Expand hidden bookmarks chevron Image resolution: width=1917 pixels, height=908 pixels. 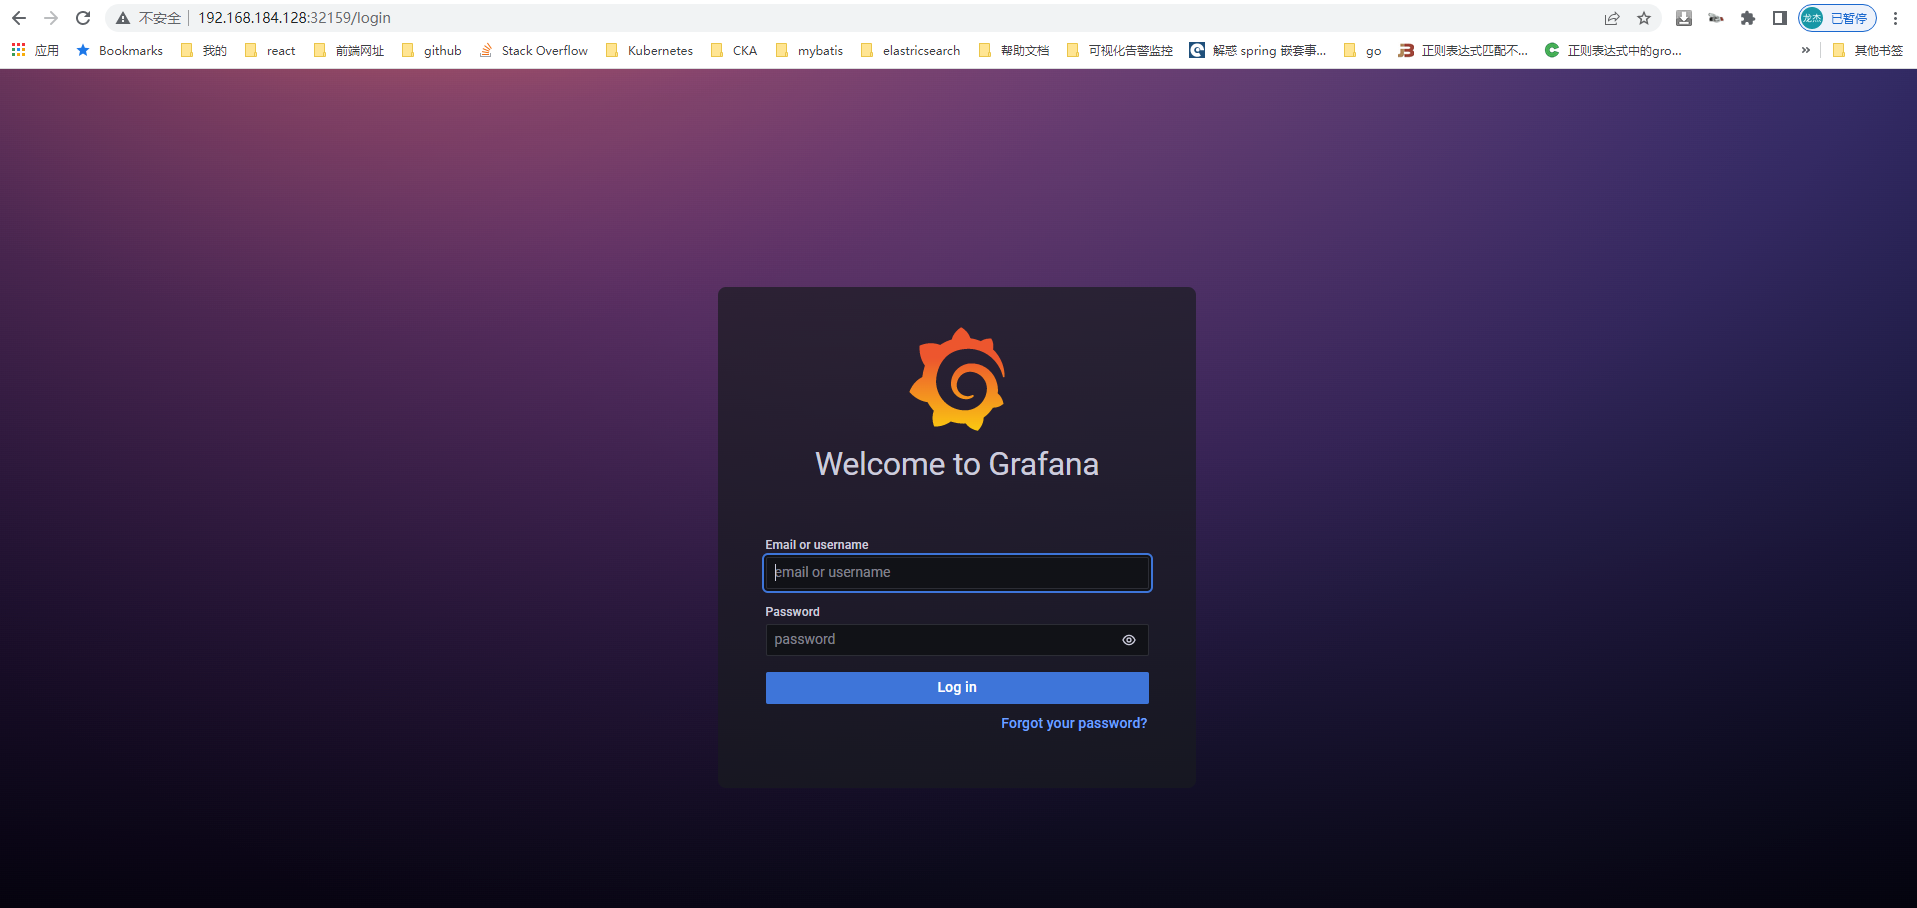[1805, 50]
